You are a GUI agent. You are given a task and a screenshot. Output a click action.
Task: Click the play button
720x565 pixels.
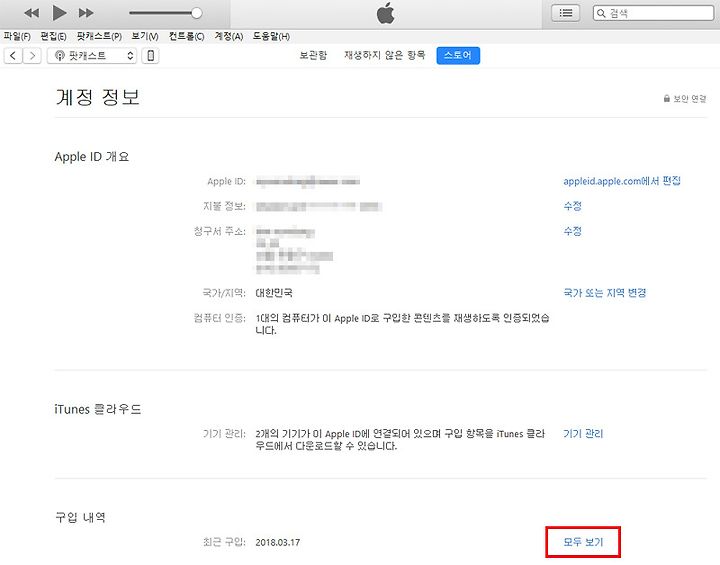coord(59,13)
